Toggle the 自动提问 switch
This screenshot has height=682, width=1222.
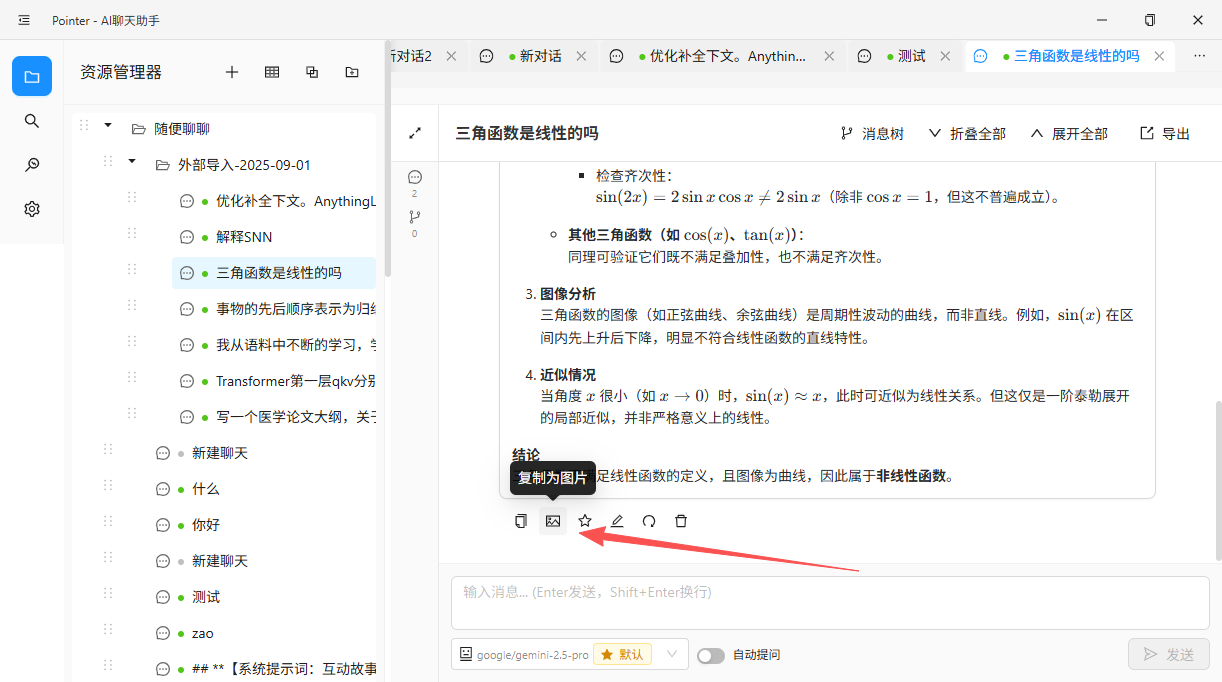(711, 655)
